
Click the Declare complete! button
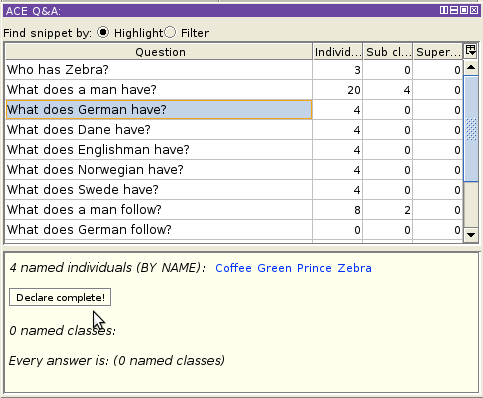pyautogui.click(x=60, y=297)
